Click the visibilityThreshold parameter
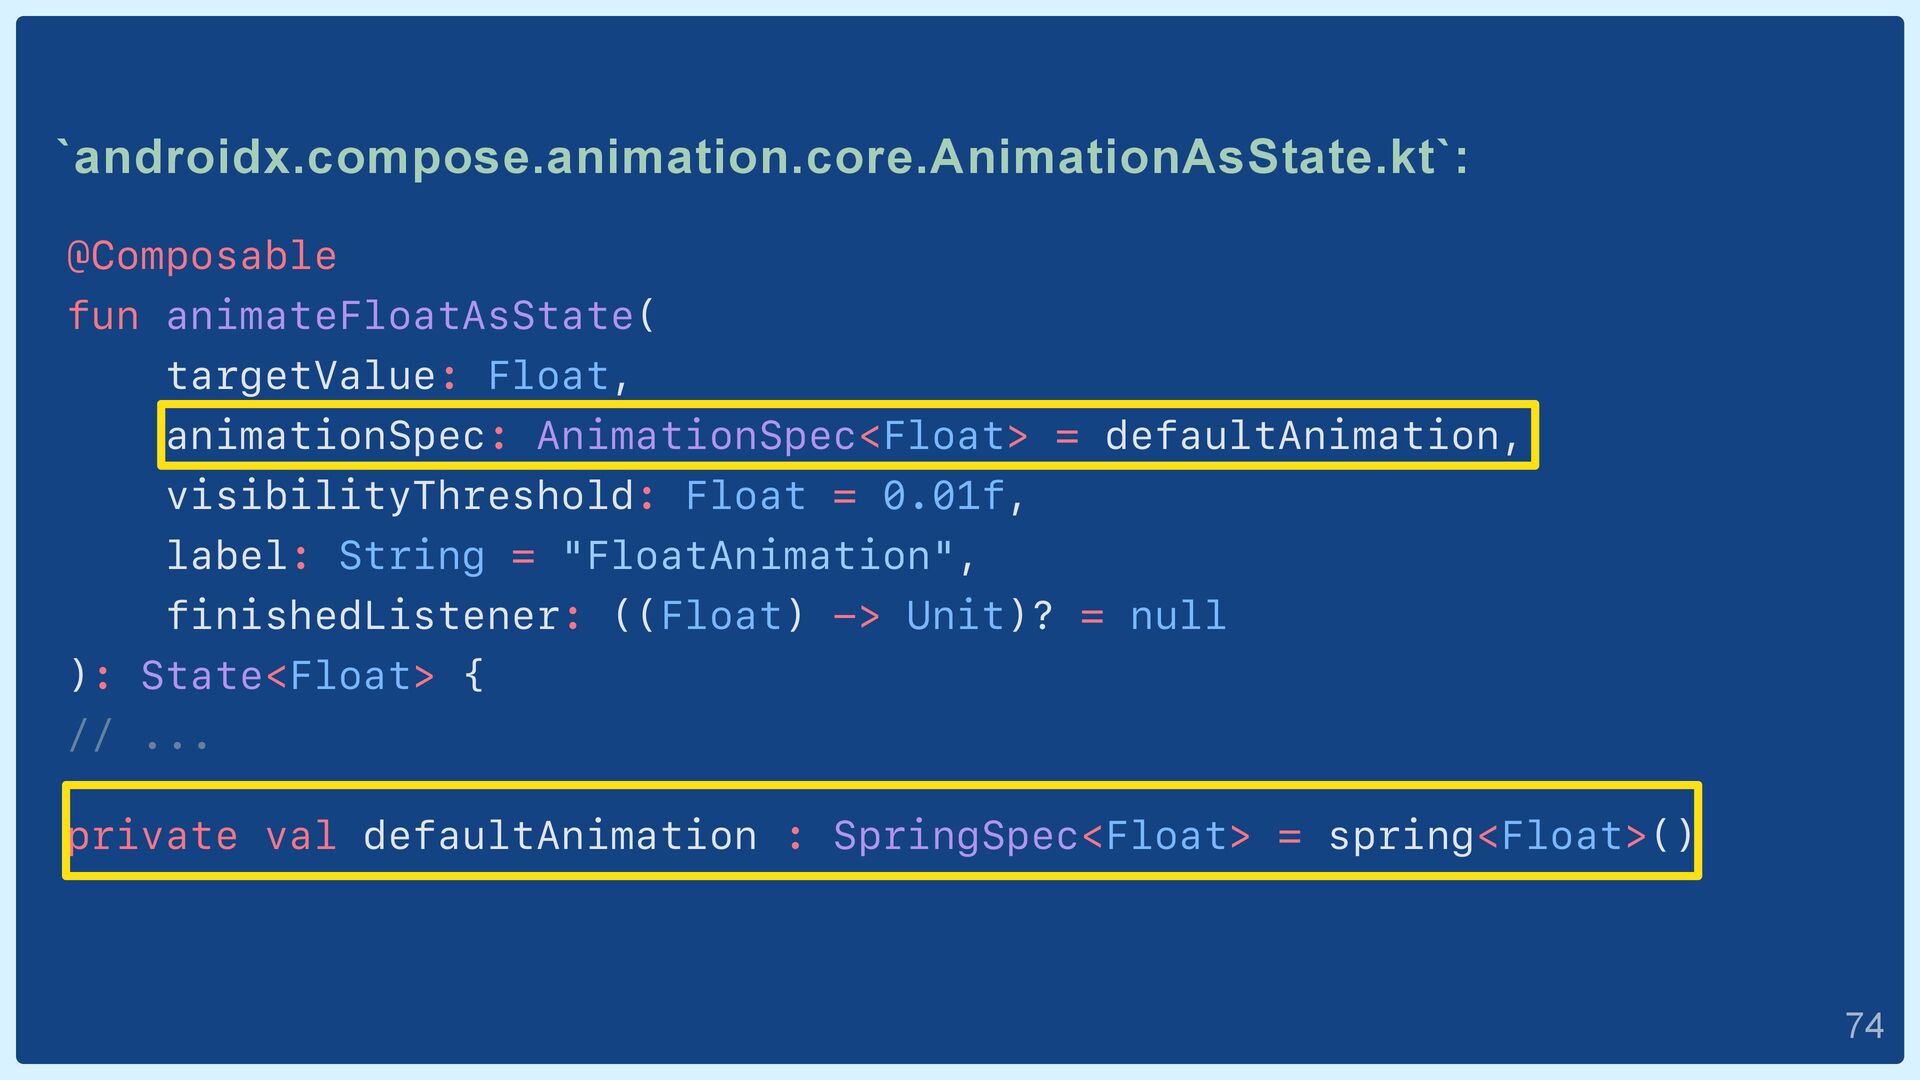The image size is (1920, 1080). (400, 496)
